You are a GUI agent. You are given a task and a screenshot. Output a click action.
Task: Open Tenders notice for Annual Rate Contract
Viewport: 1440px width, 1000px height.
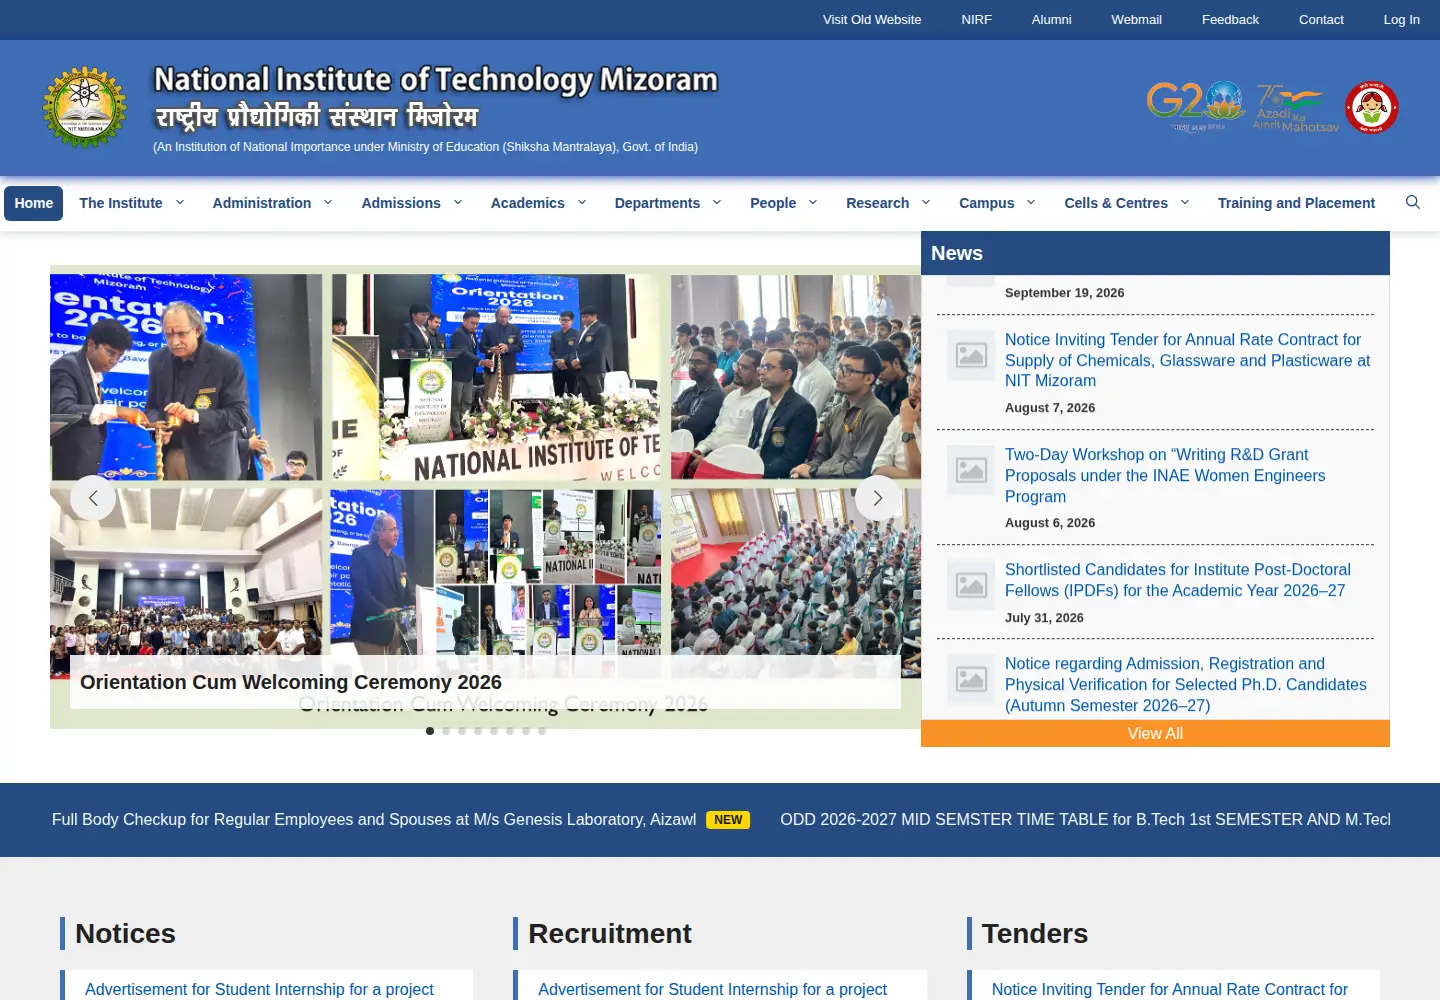pos(1170,989)
